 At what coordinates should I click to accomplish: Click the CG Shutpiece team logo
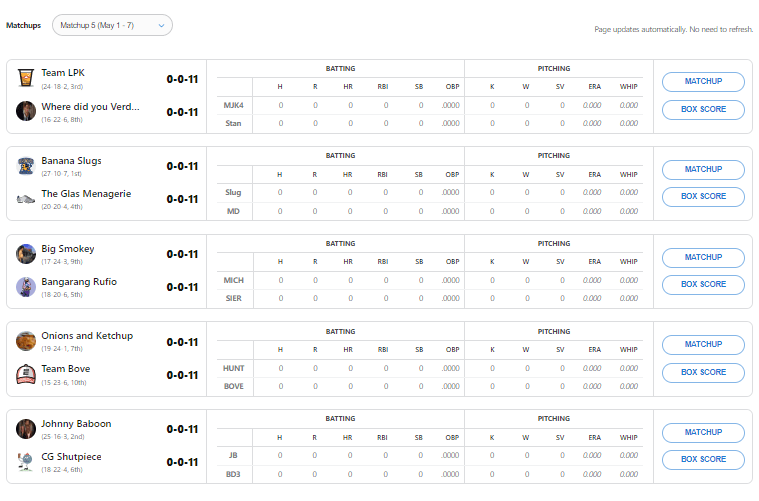click(x=26, y=462)
